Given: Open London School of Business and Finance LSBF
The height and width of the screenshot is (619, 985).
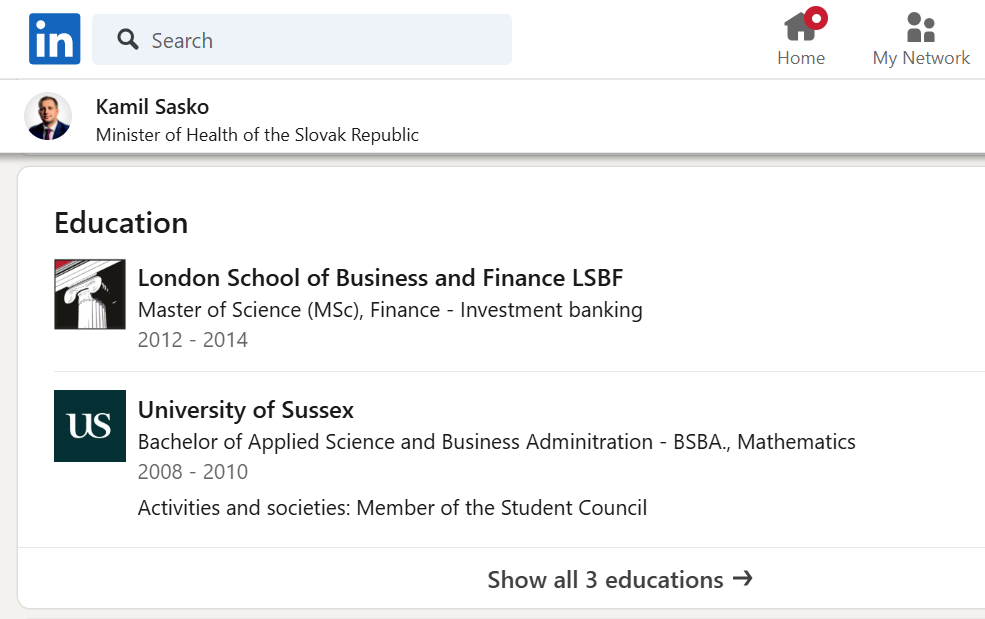Looking at the screenshot, I should [x=380, y=278].
